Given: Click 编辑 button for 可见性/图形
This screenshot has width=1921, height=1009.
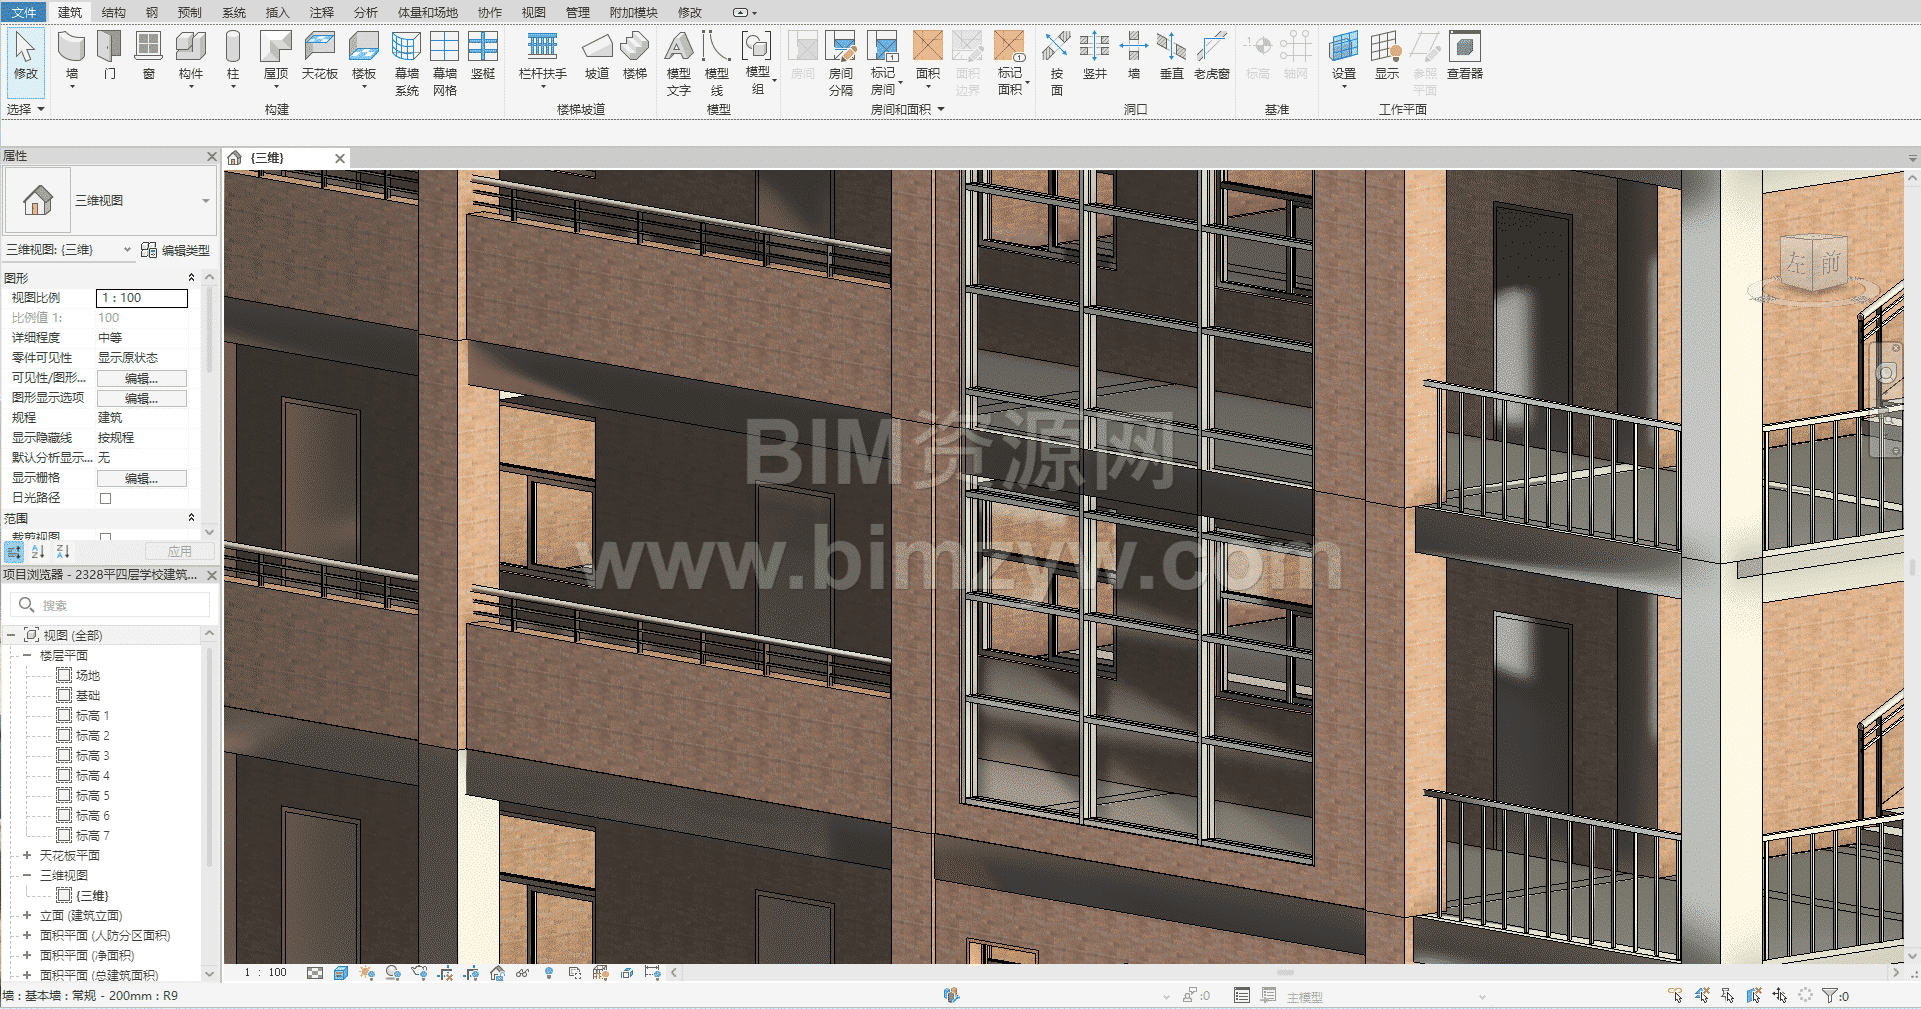Looking at the screenshot, I should [142, 378].
